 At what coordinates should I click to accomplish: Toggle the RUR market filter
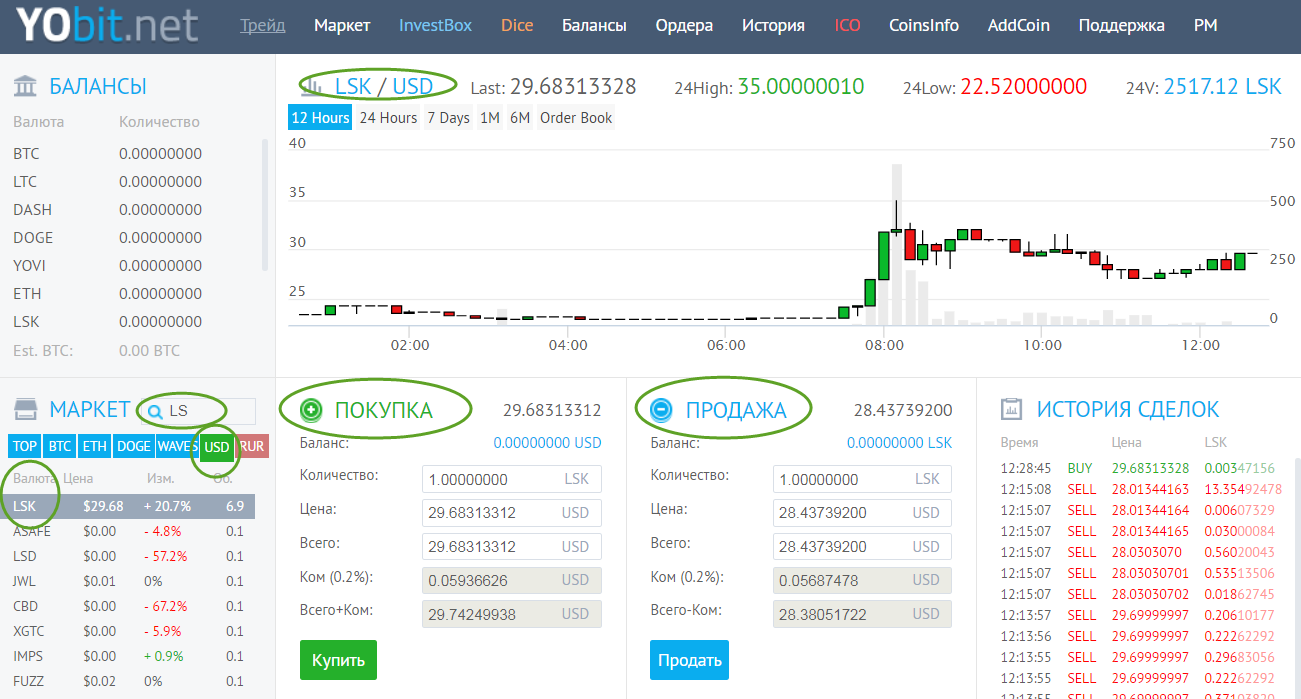(x=252, y=447)
